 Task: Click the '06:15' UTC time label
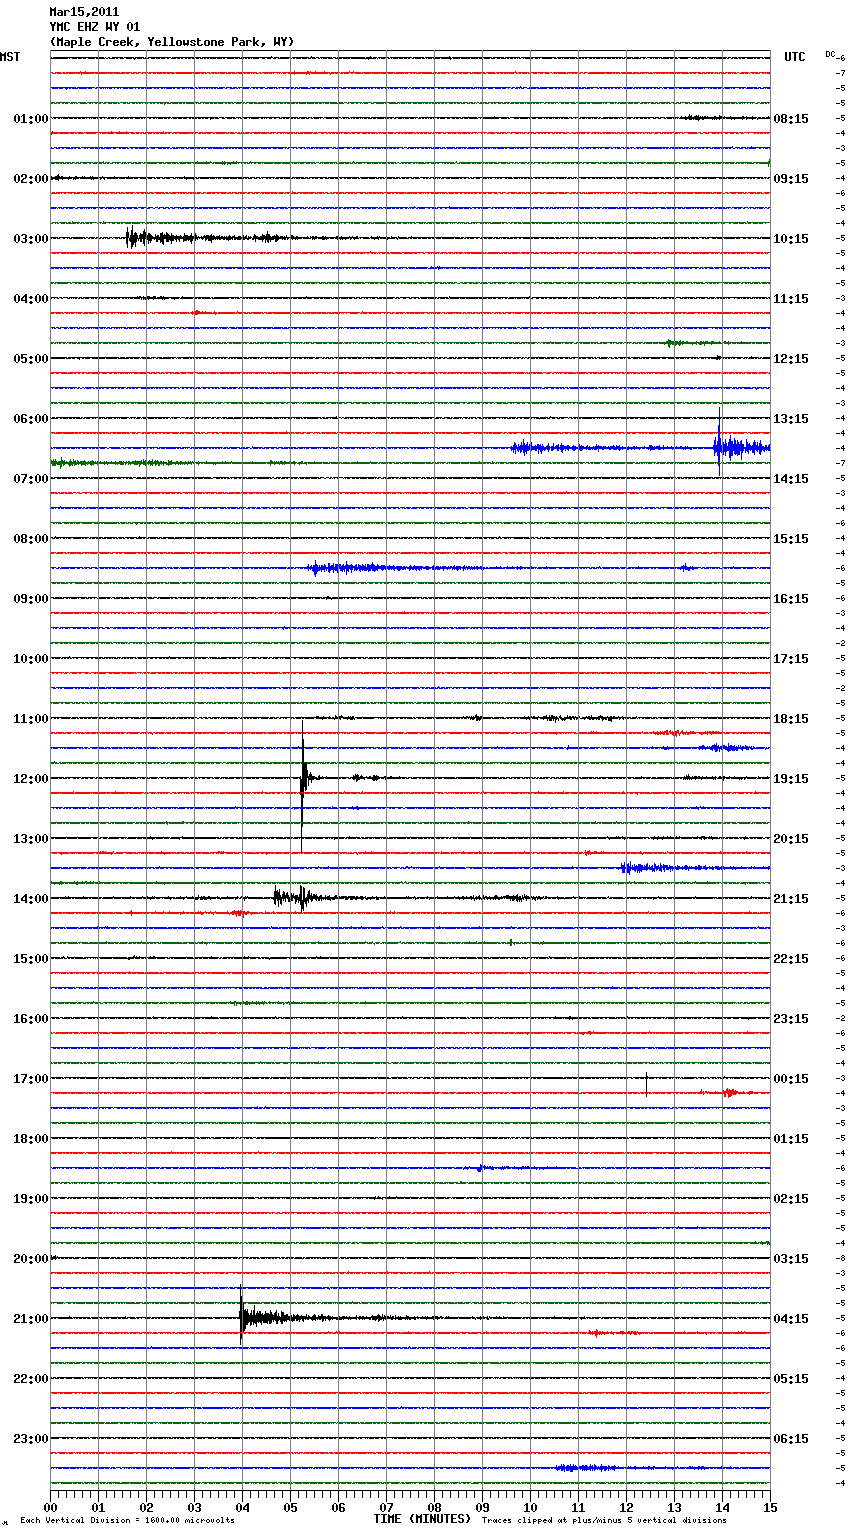pyautogui.click(x=791, y=1439)
